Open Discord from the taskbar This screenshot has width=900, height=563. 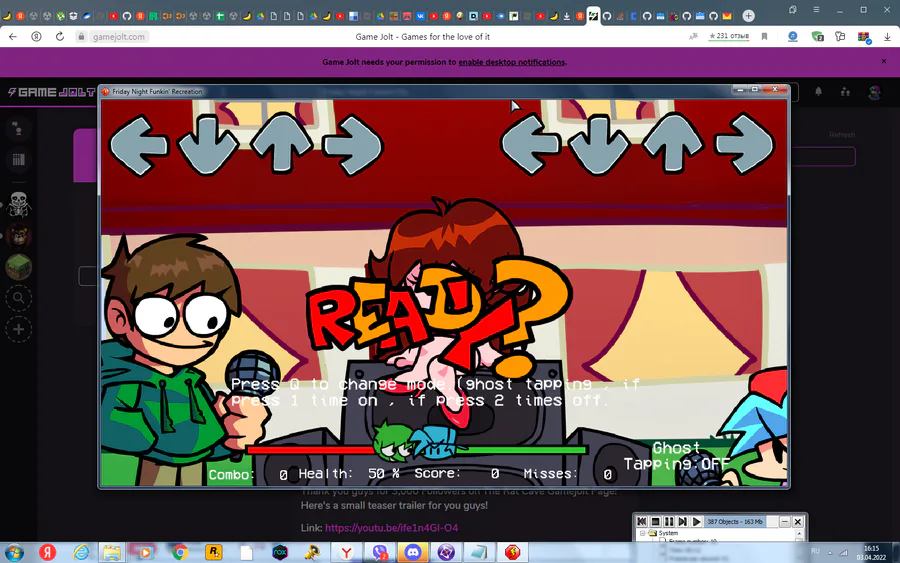(x=413, y=553)
